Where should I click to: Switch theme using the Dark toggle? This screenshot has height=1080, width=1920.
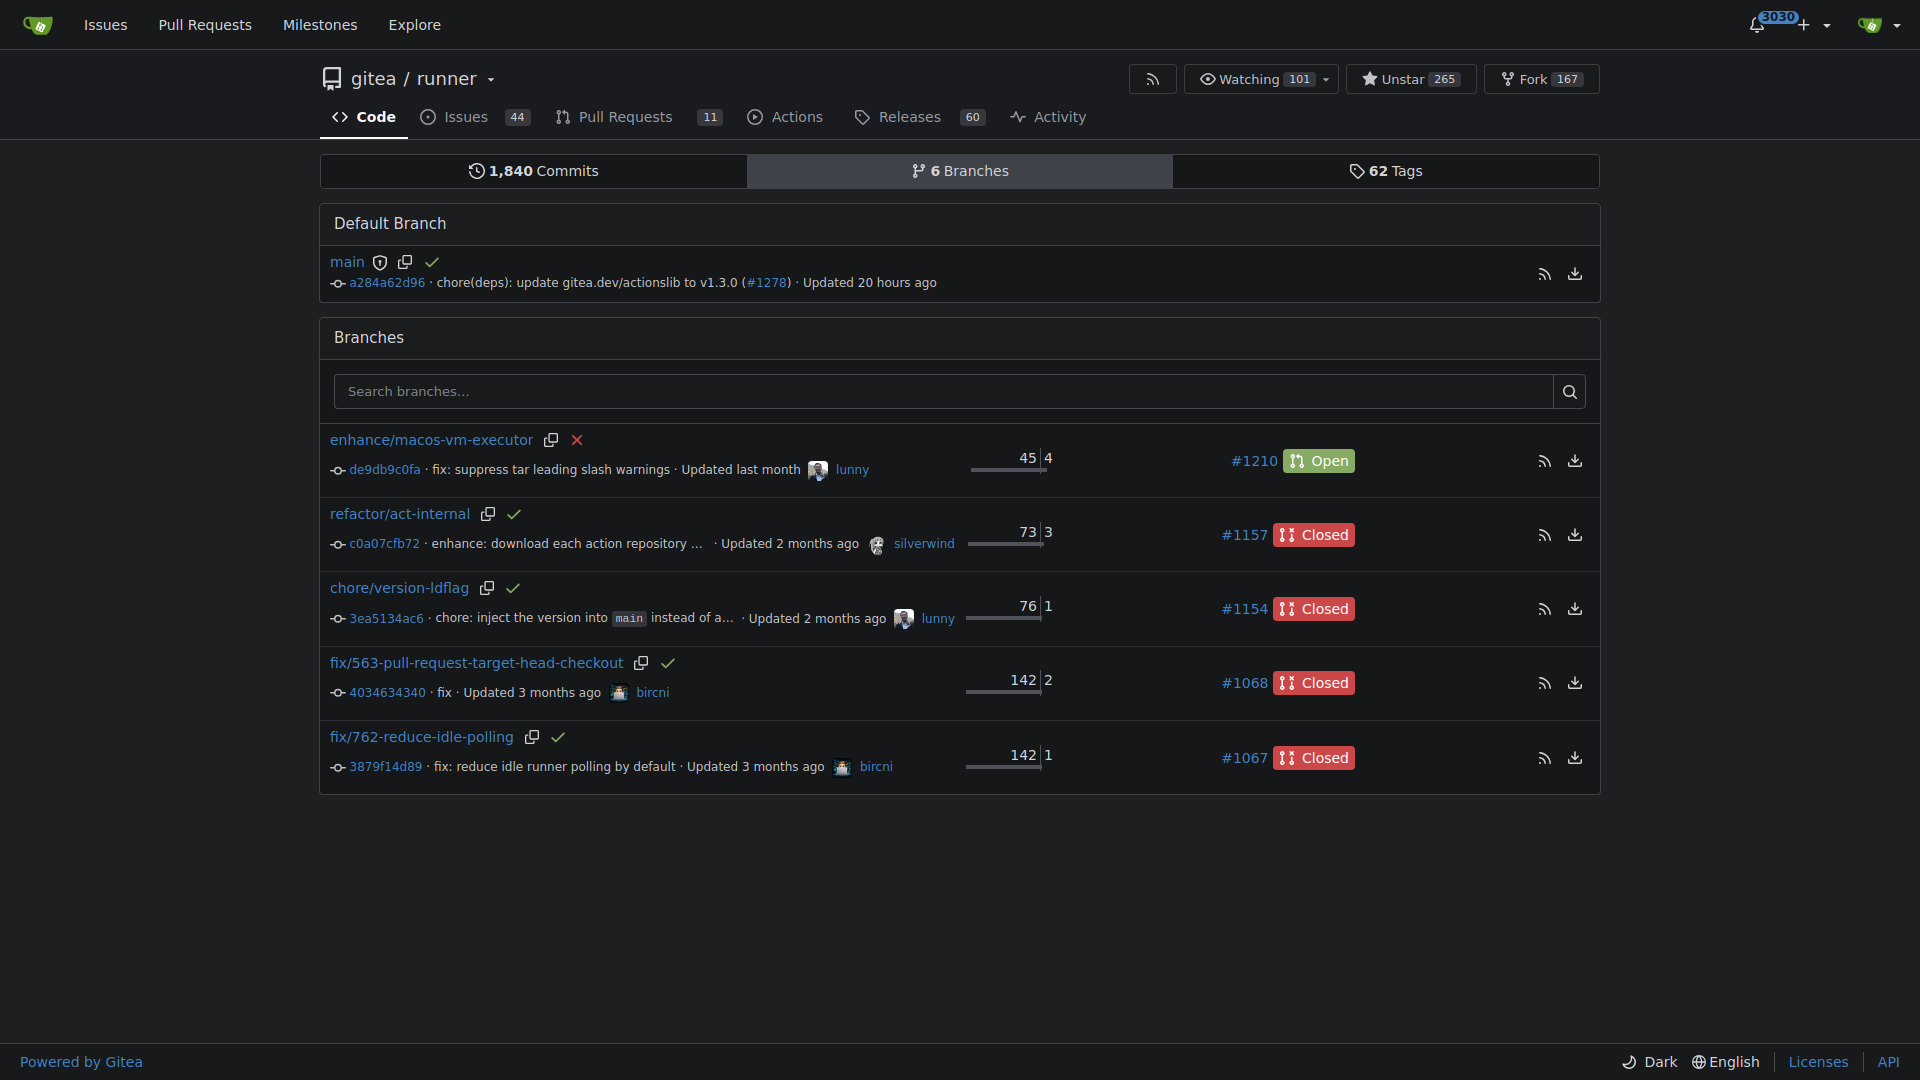tap(1650, 1062)
